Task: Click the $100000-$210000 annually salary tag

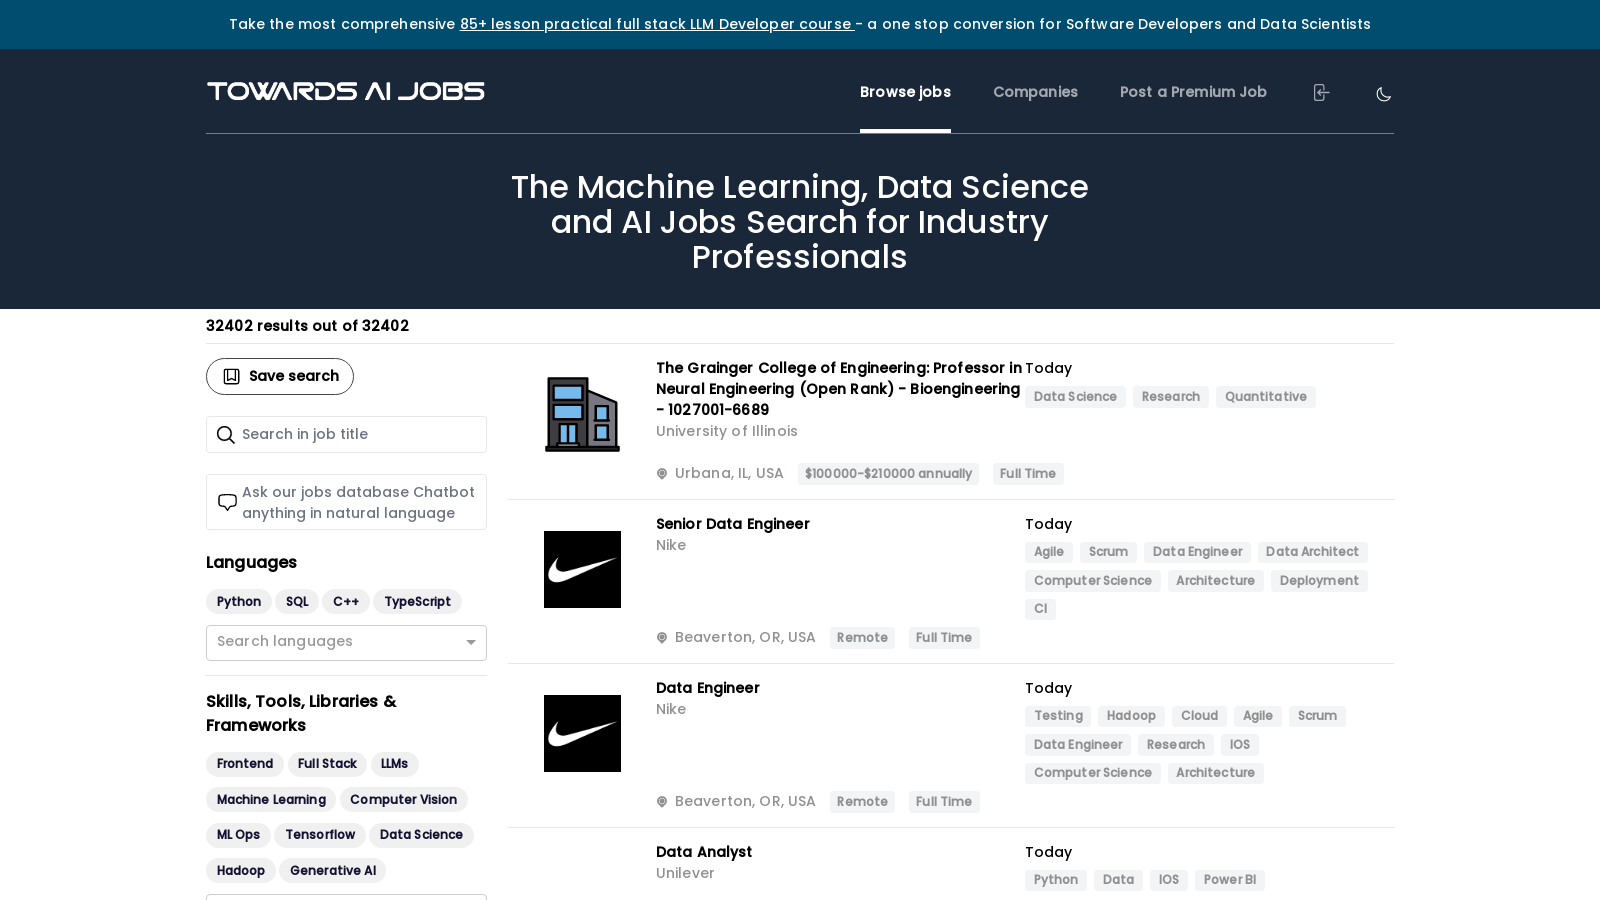Action: [888, 474]
